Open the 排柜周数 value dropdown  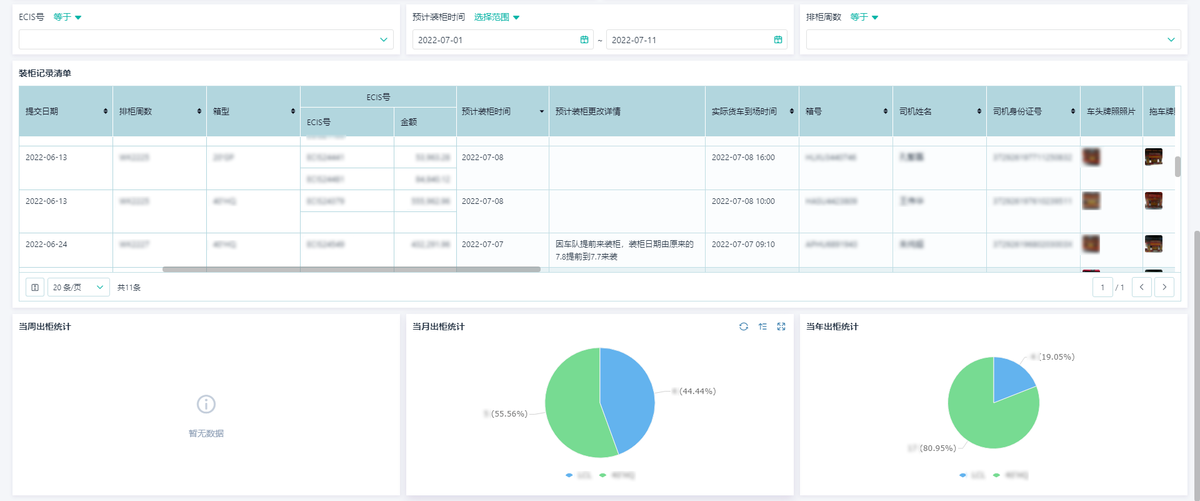click(1172, 40)
